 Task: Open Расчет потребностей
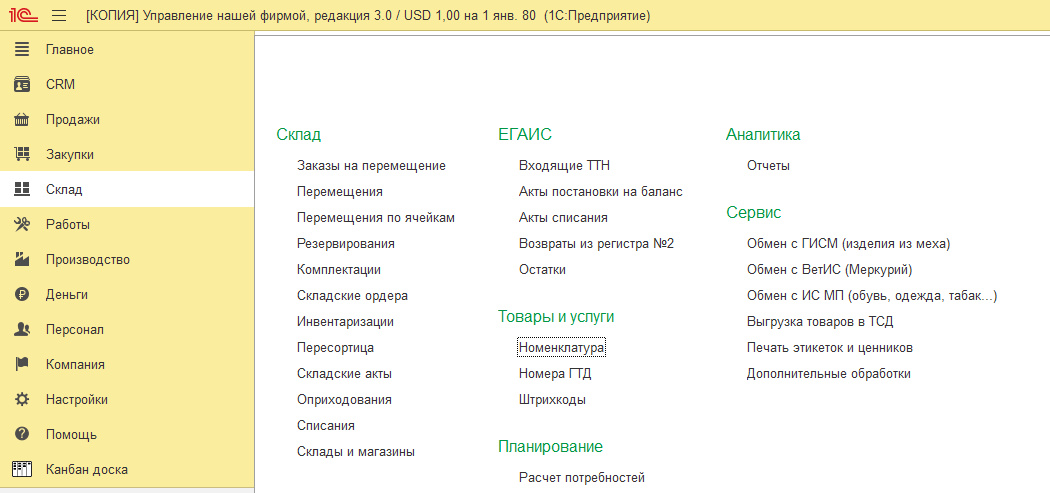582,478
